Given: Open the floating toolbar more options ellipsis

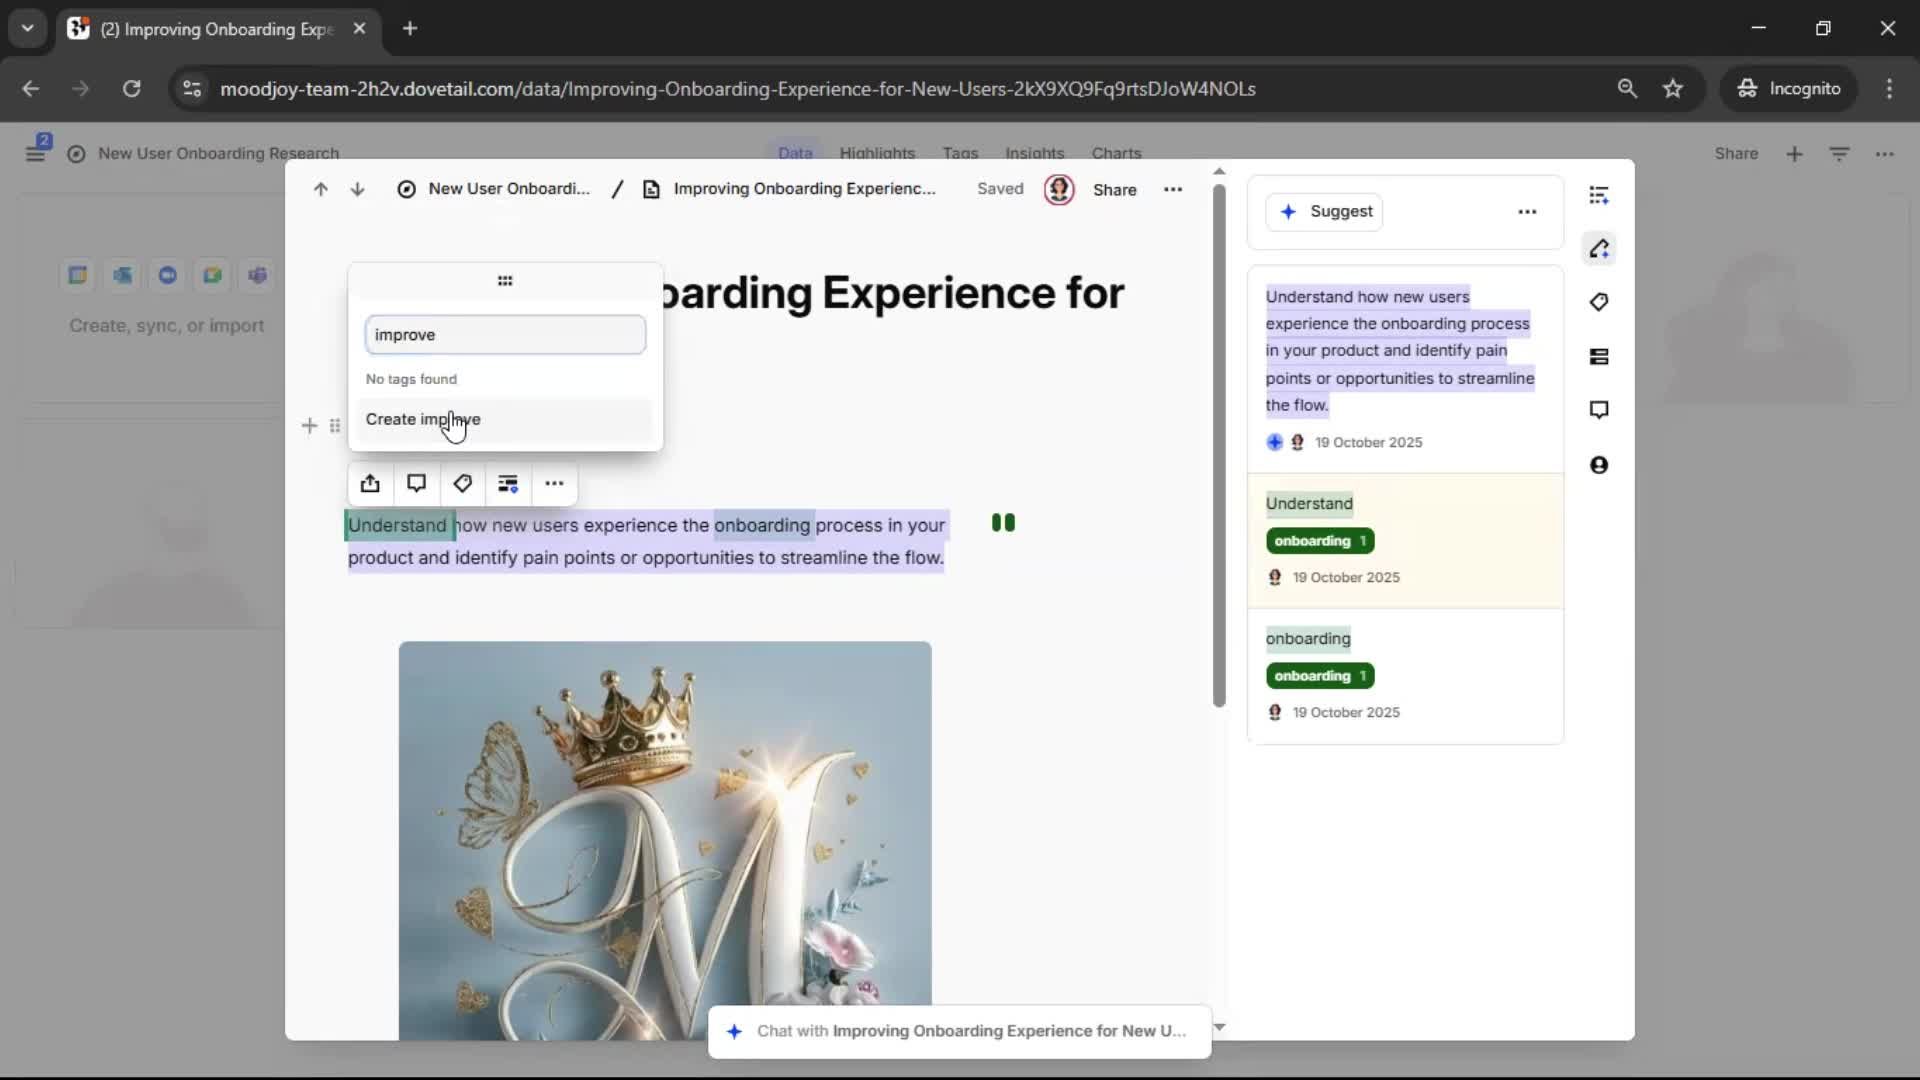Looking at the screenshot, I should point(554,484).
